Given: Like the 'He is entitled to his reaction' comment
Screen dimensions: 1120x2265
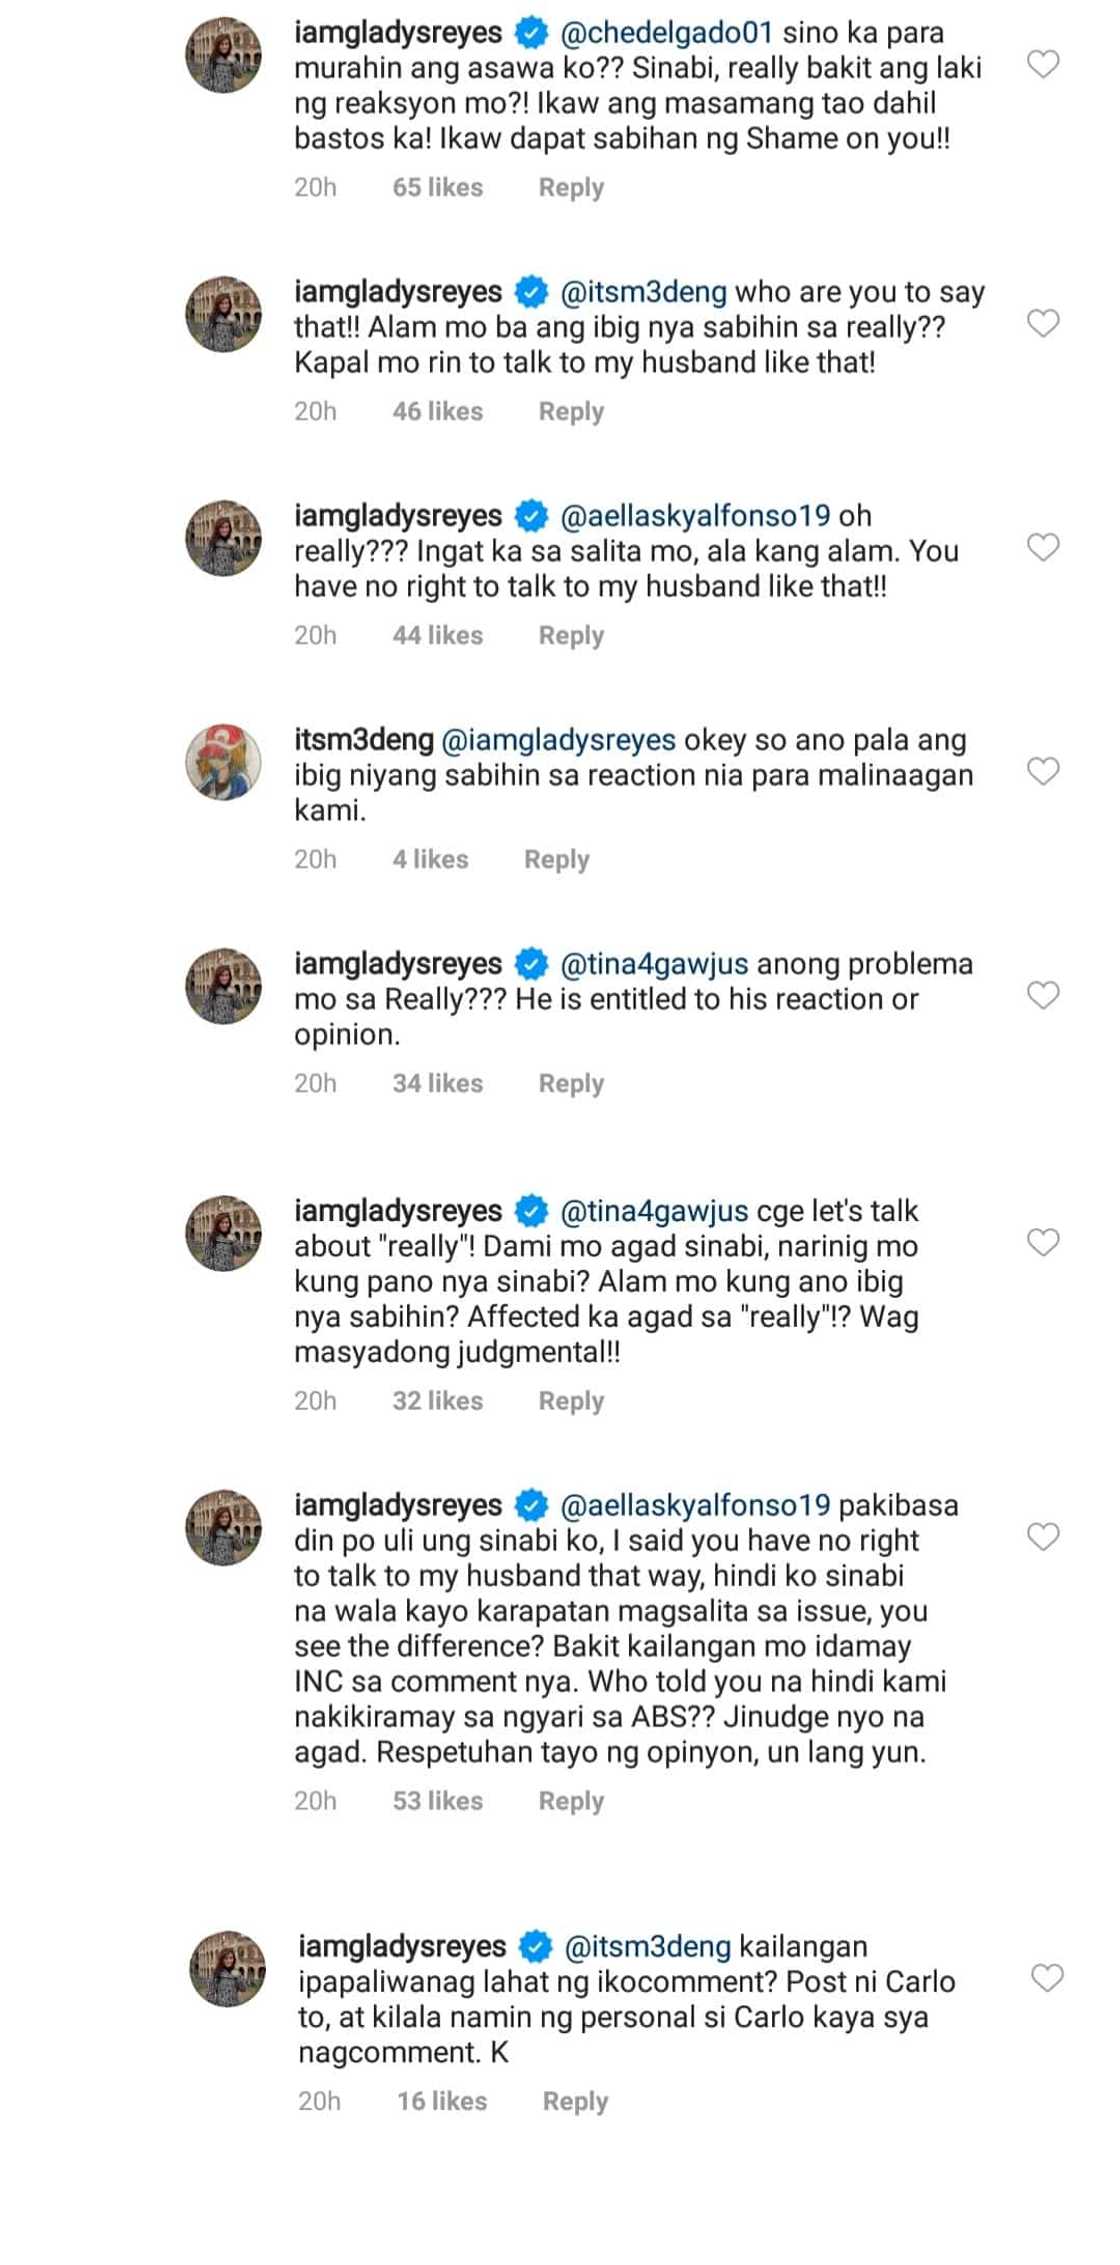Looking at the screenshot, I should [1043, 995].
